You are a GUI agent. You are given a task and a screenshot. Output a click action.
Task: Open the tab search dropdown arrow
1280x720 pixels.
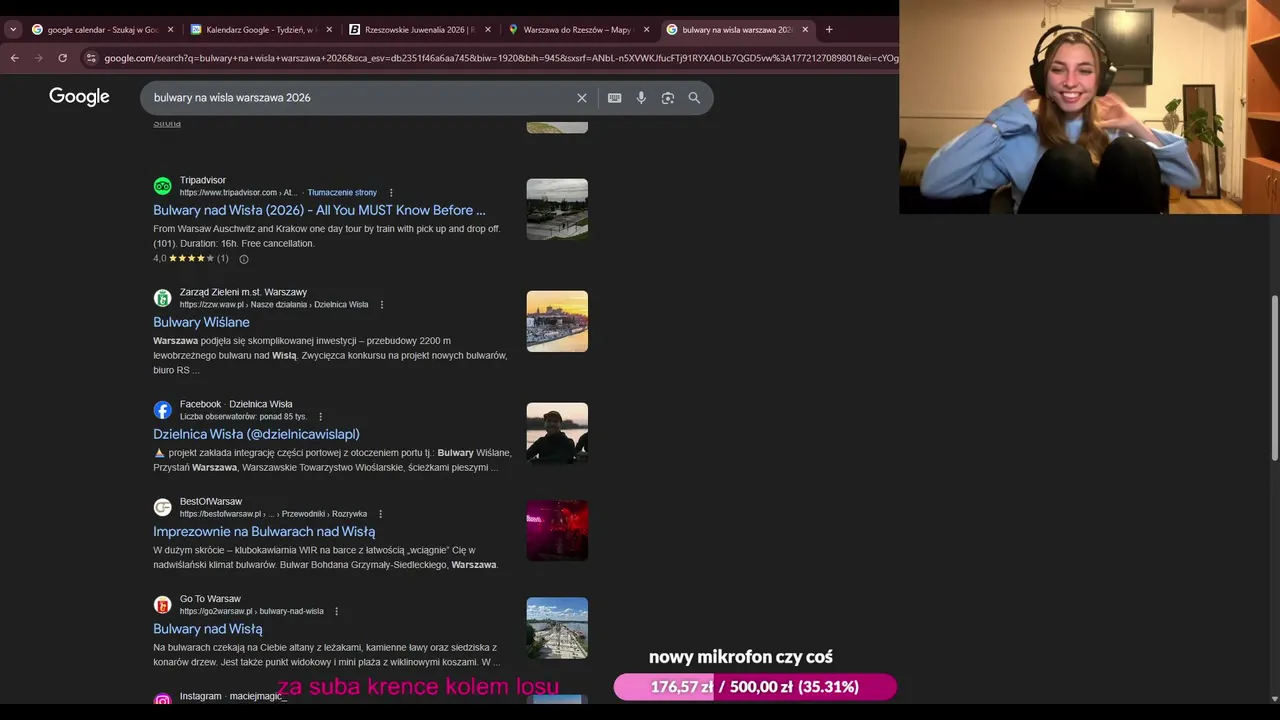13,29
